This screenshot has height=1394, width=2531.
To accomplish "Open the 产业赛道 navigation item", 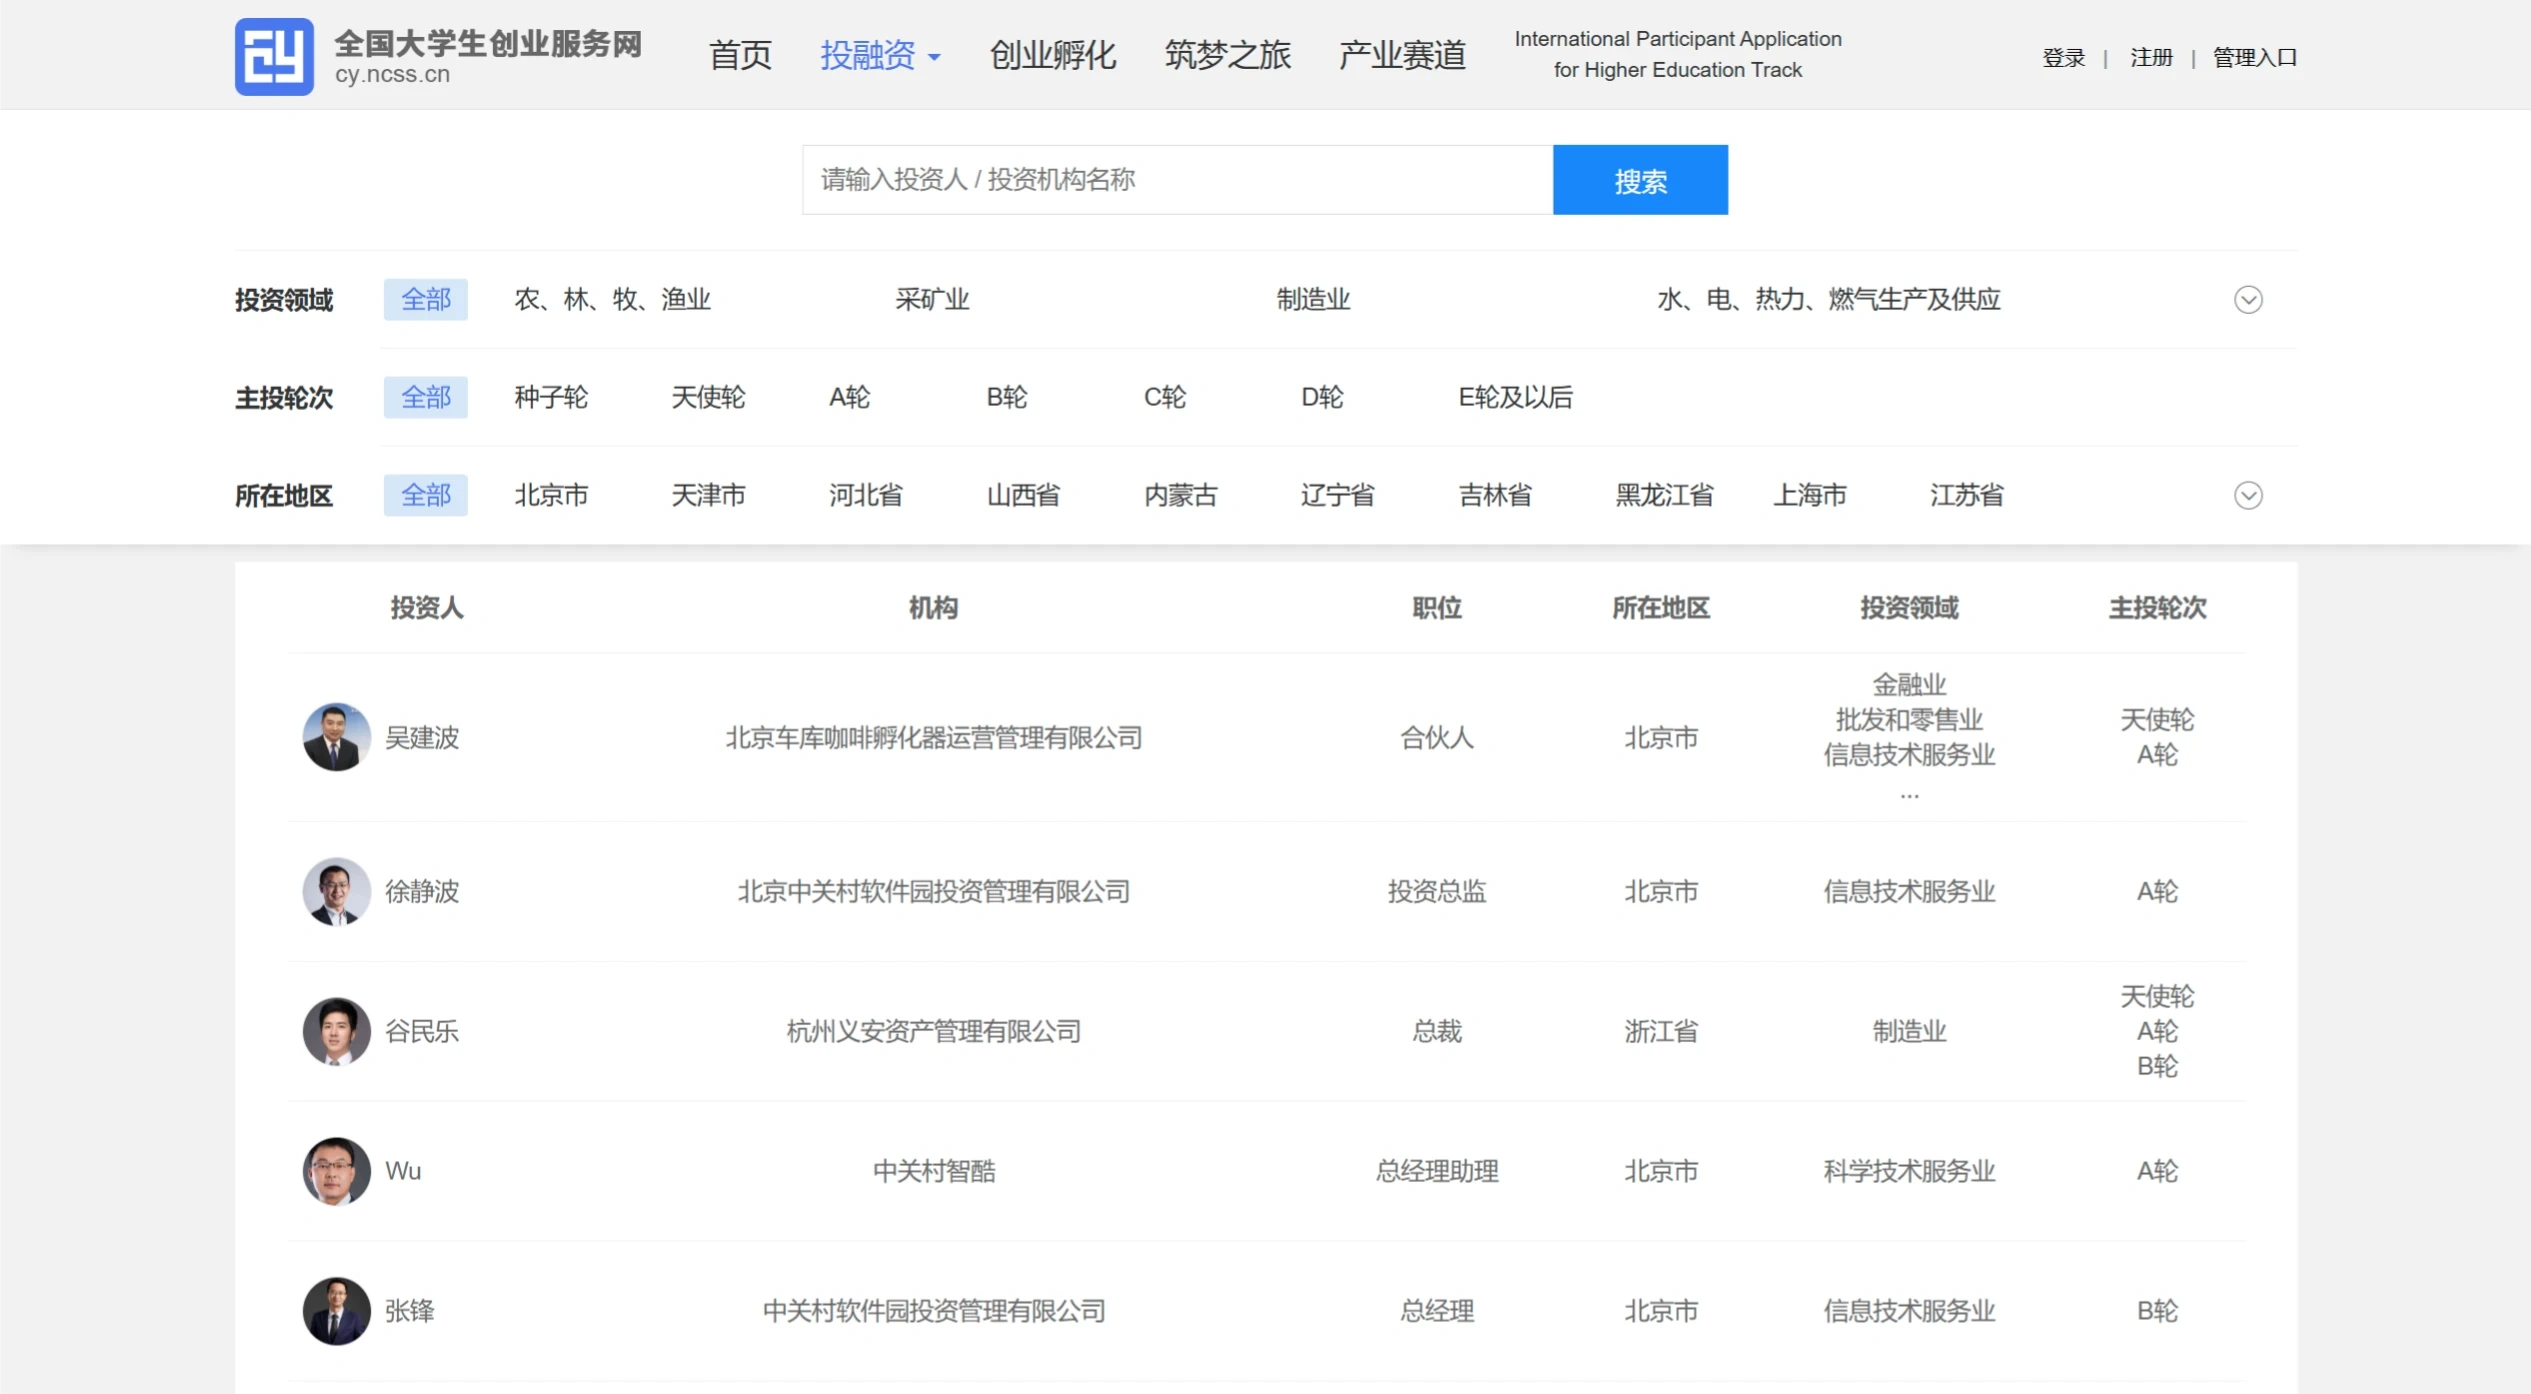I will click(1402, 55).
